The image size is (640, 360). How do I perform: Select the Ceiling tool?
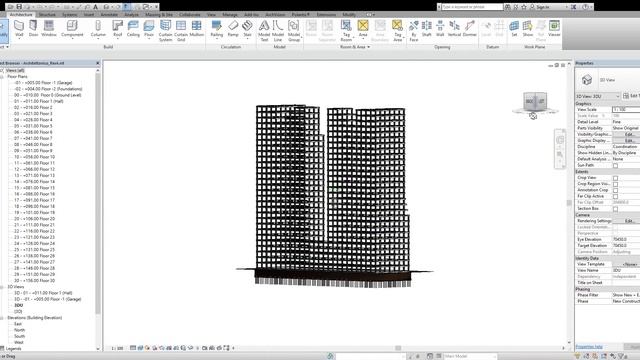click(133, 29)
